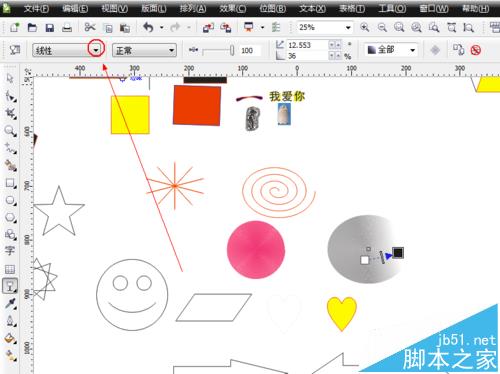Click the 我爱你 text object

287,96
